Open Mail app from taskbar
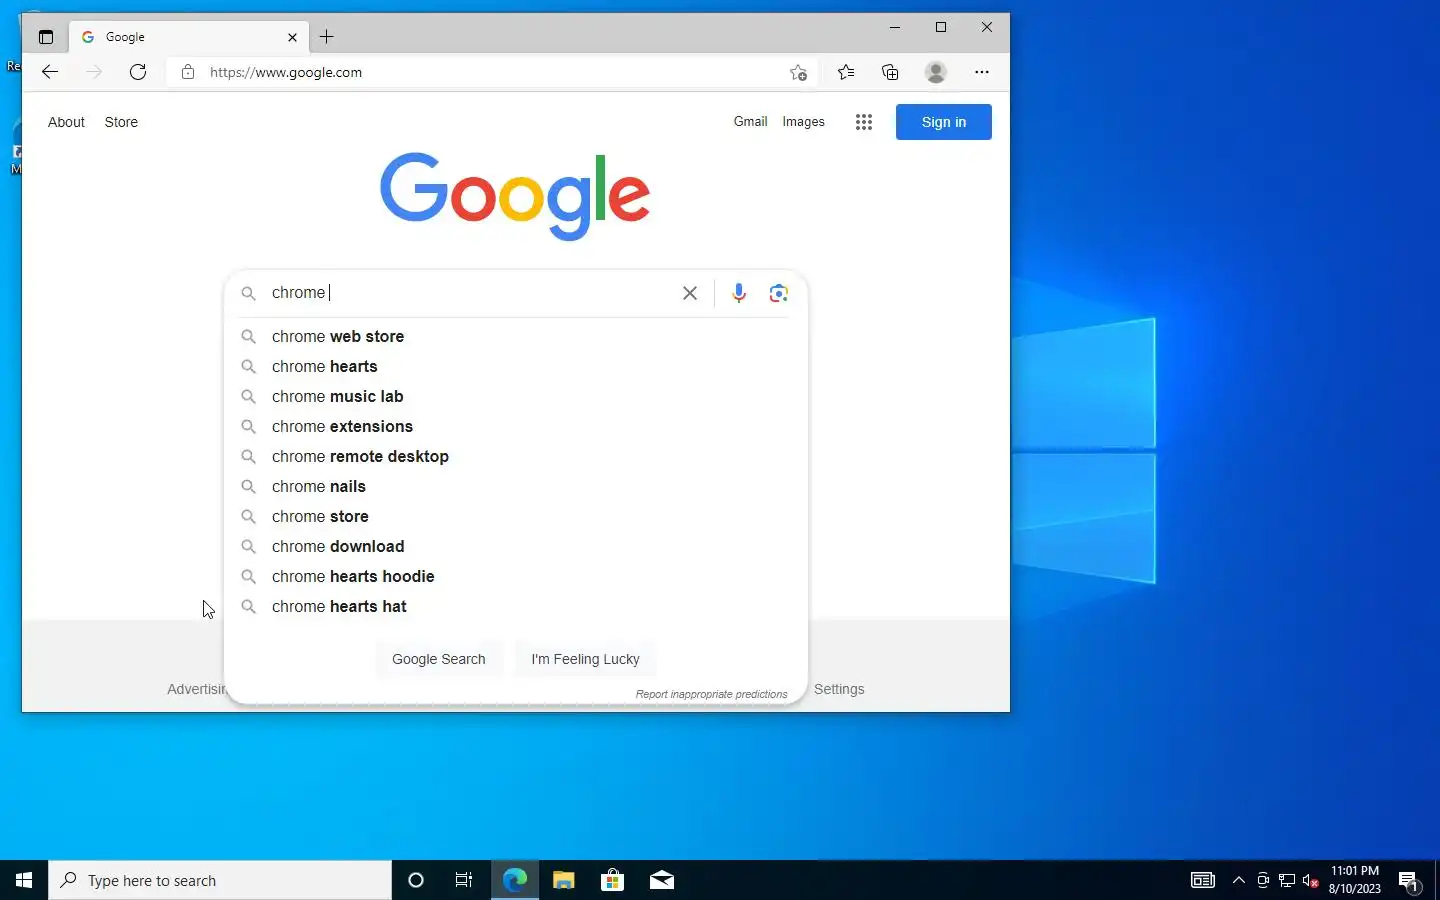The height and width of the screenshot is (900, 1440). [662, 880]
